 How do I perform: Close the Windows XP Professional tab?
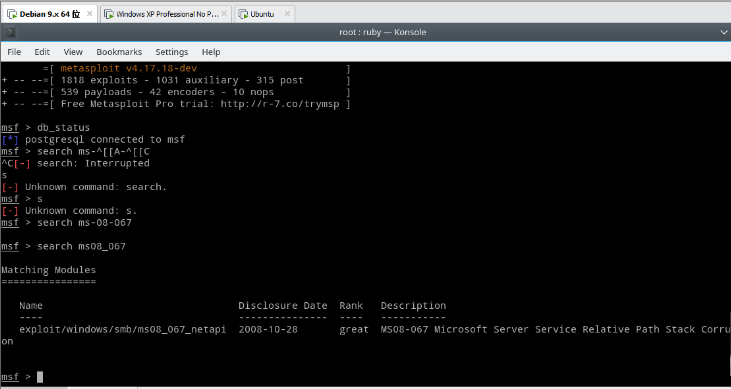click(x=224, y=14)
